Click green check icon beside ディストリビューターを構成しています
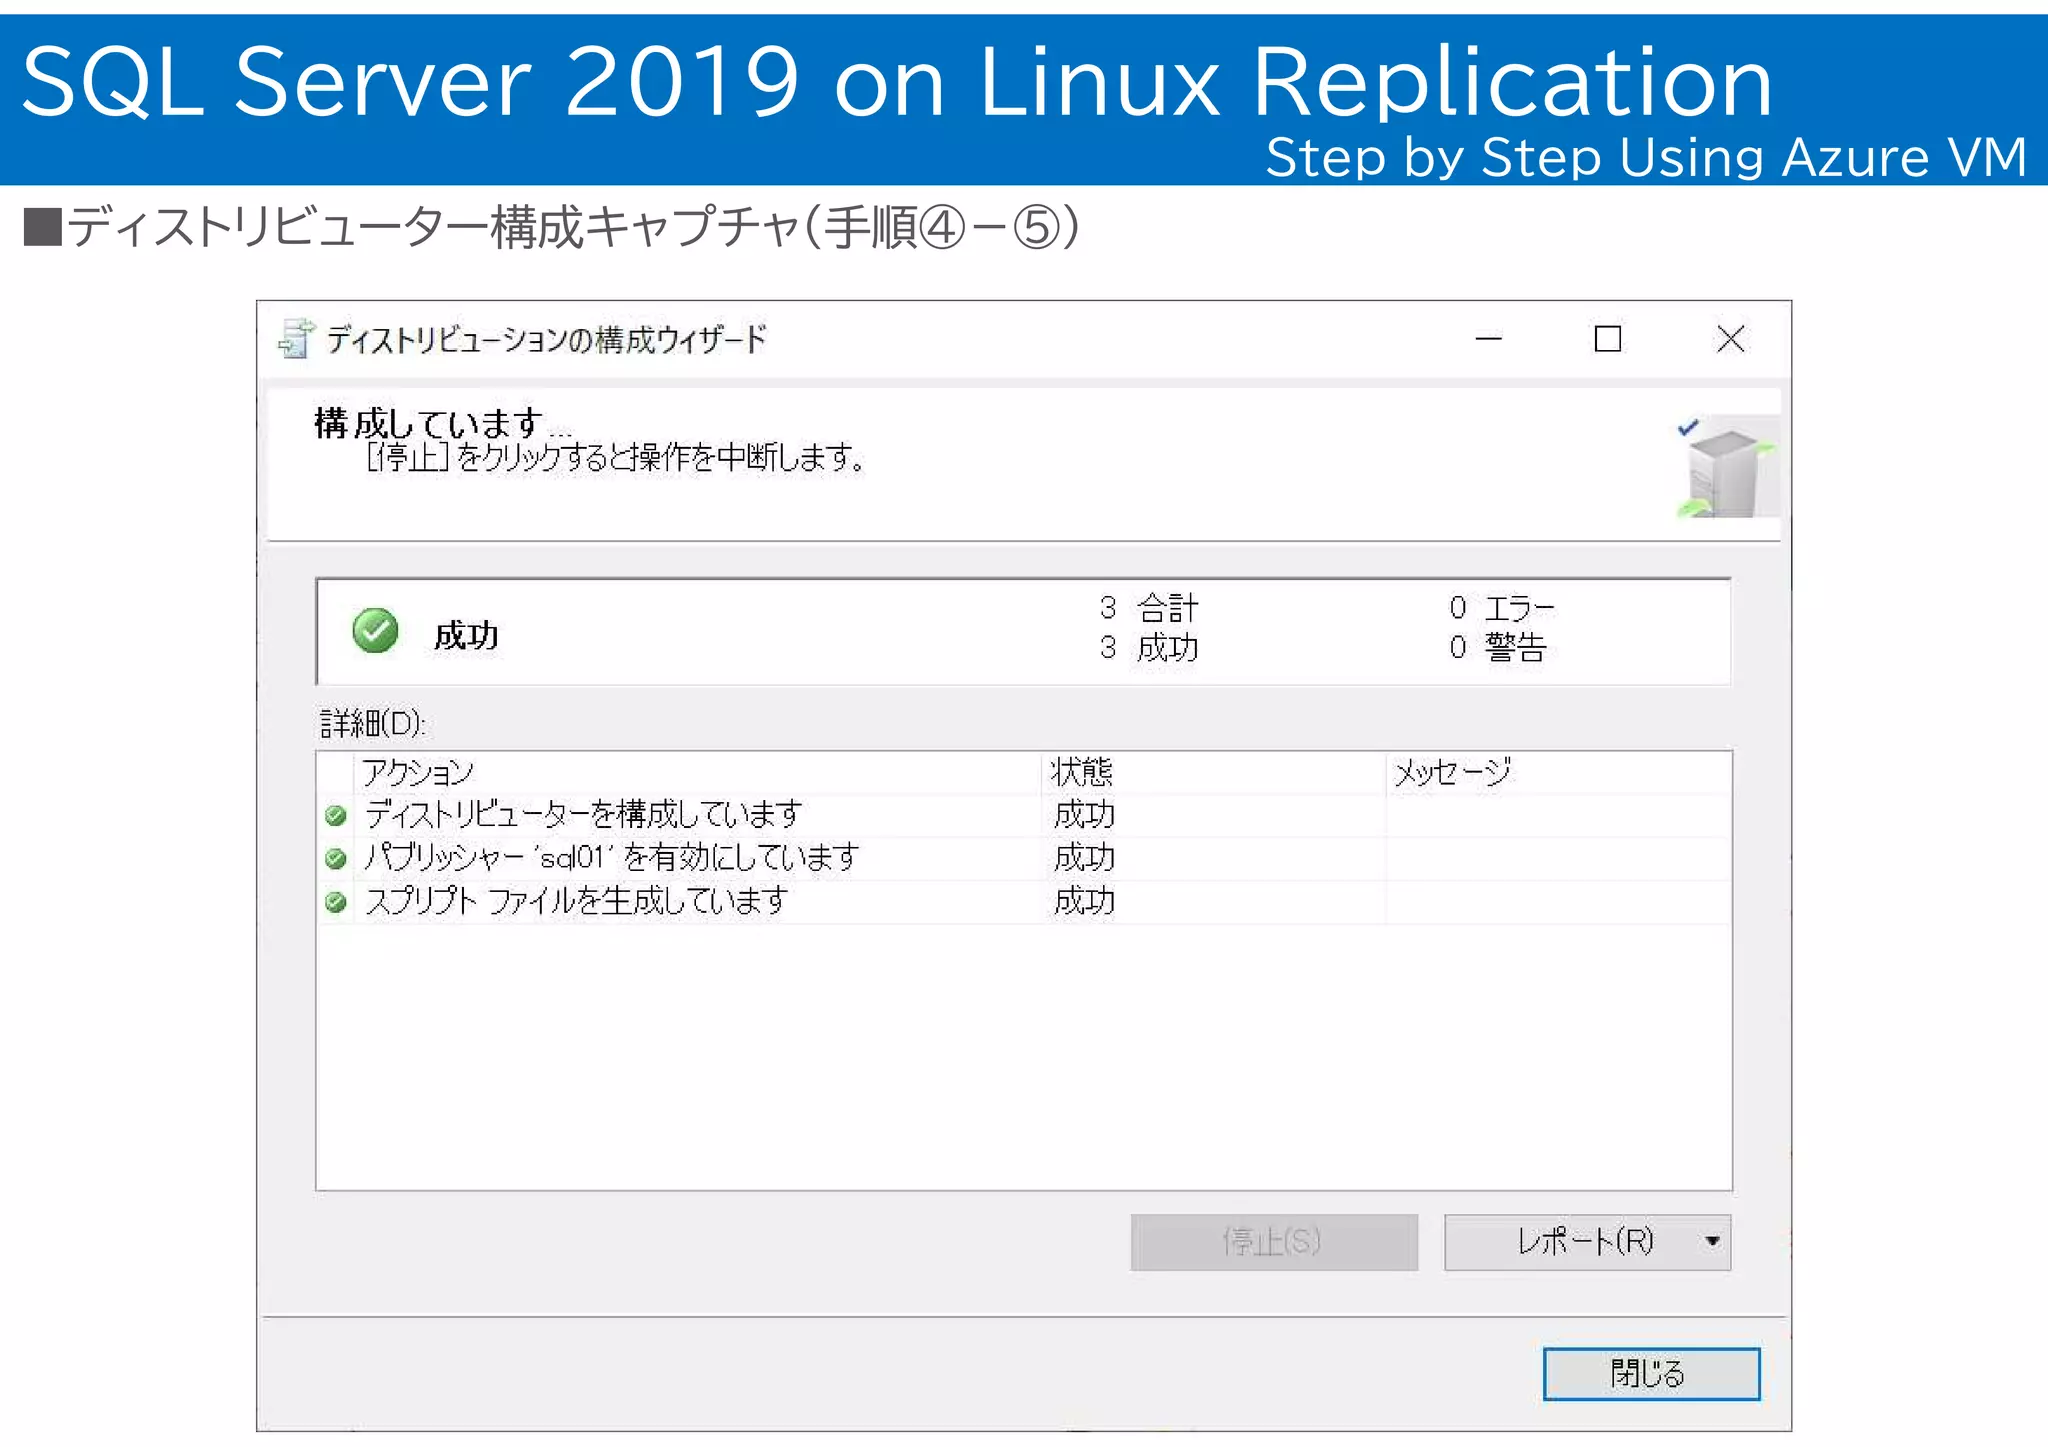Viewport: 2048px width, 1447px height. click(336, 815)
